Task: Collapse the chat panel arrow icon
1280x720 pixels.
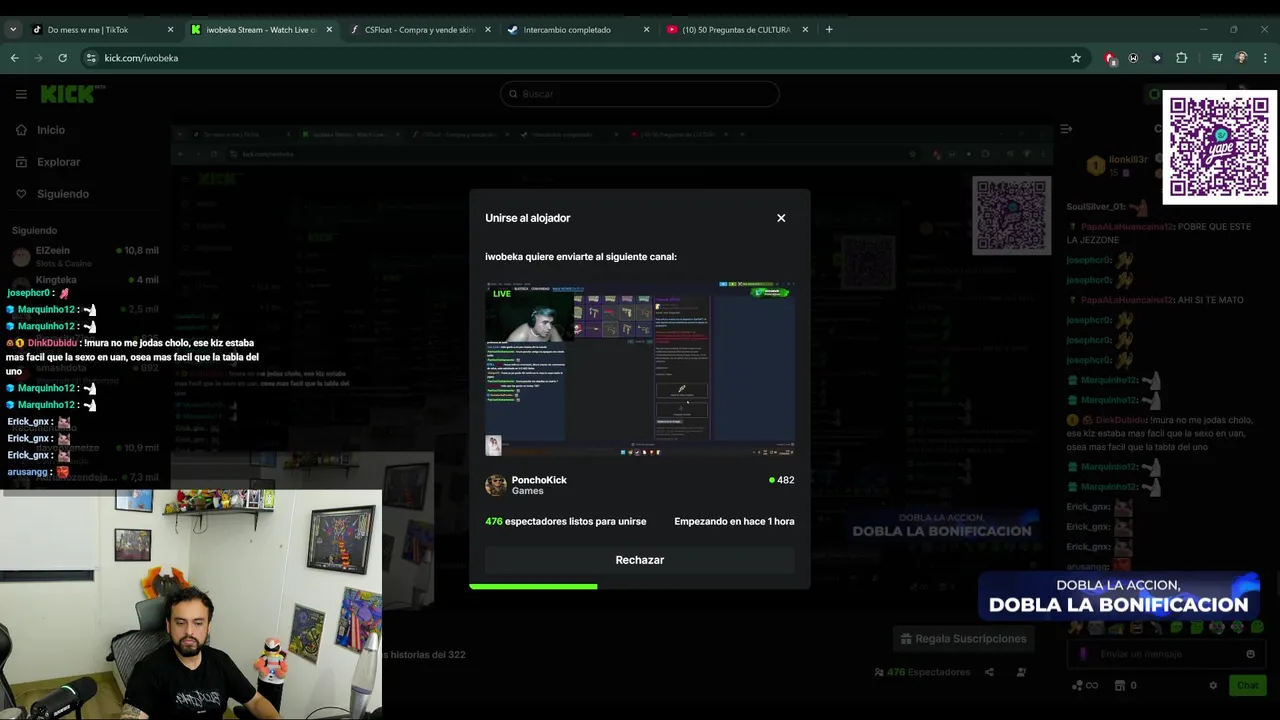Action: point(1066,129)
